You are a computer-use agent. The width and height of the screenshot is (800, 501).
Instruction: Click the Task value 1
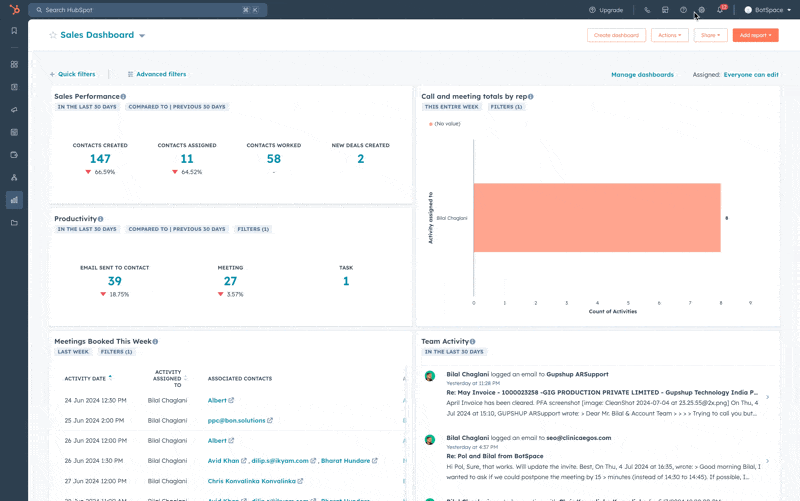[x=346, y=281]
